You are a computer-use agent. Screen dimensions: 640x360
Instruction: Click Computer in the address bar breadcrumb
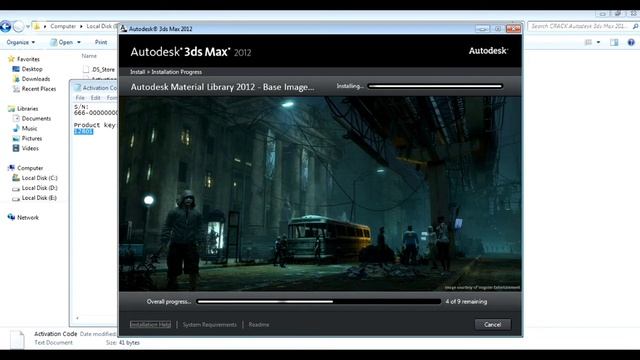point(63,26)
